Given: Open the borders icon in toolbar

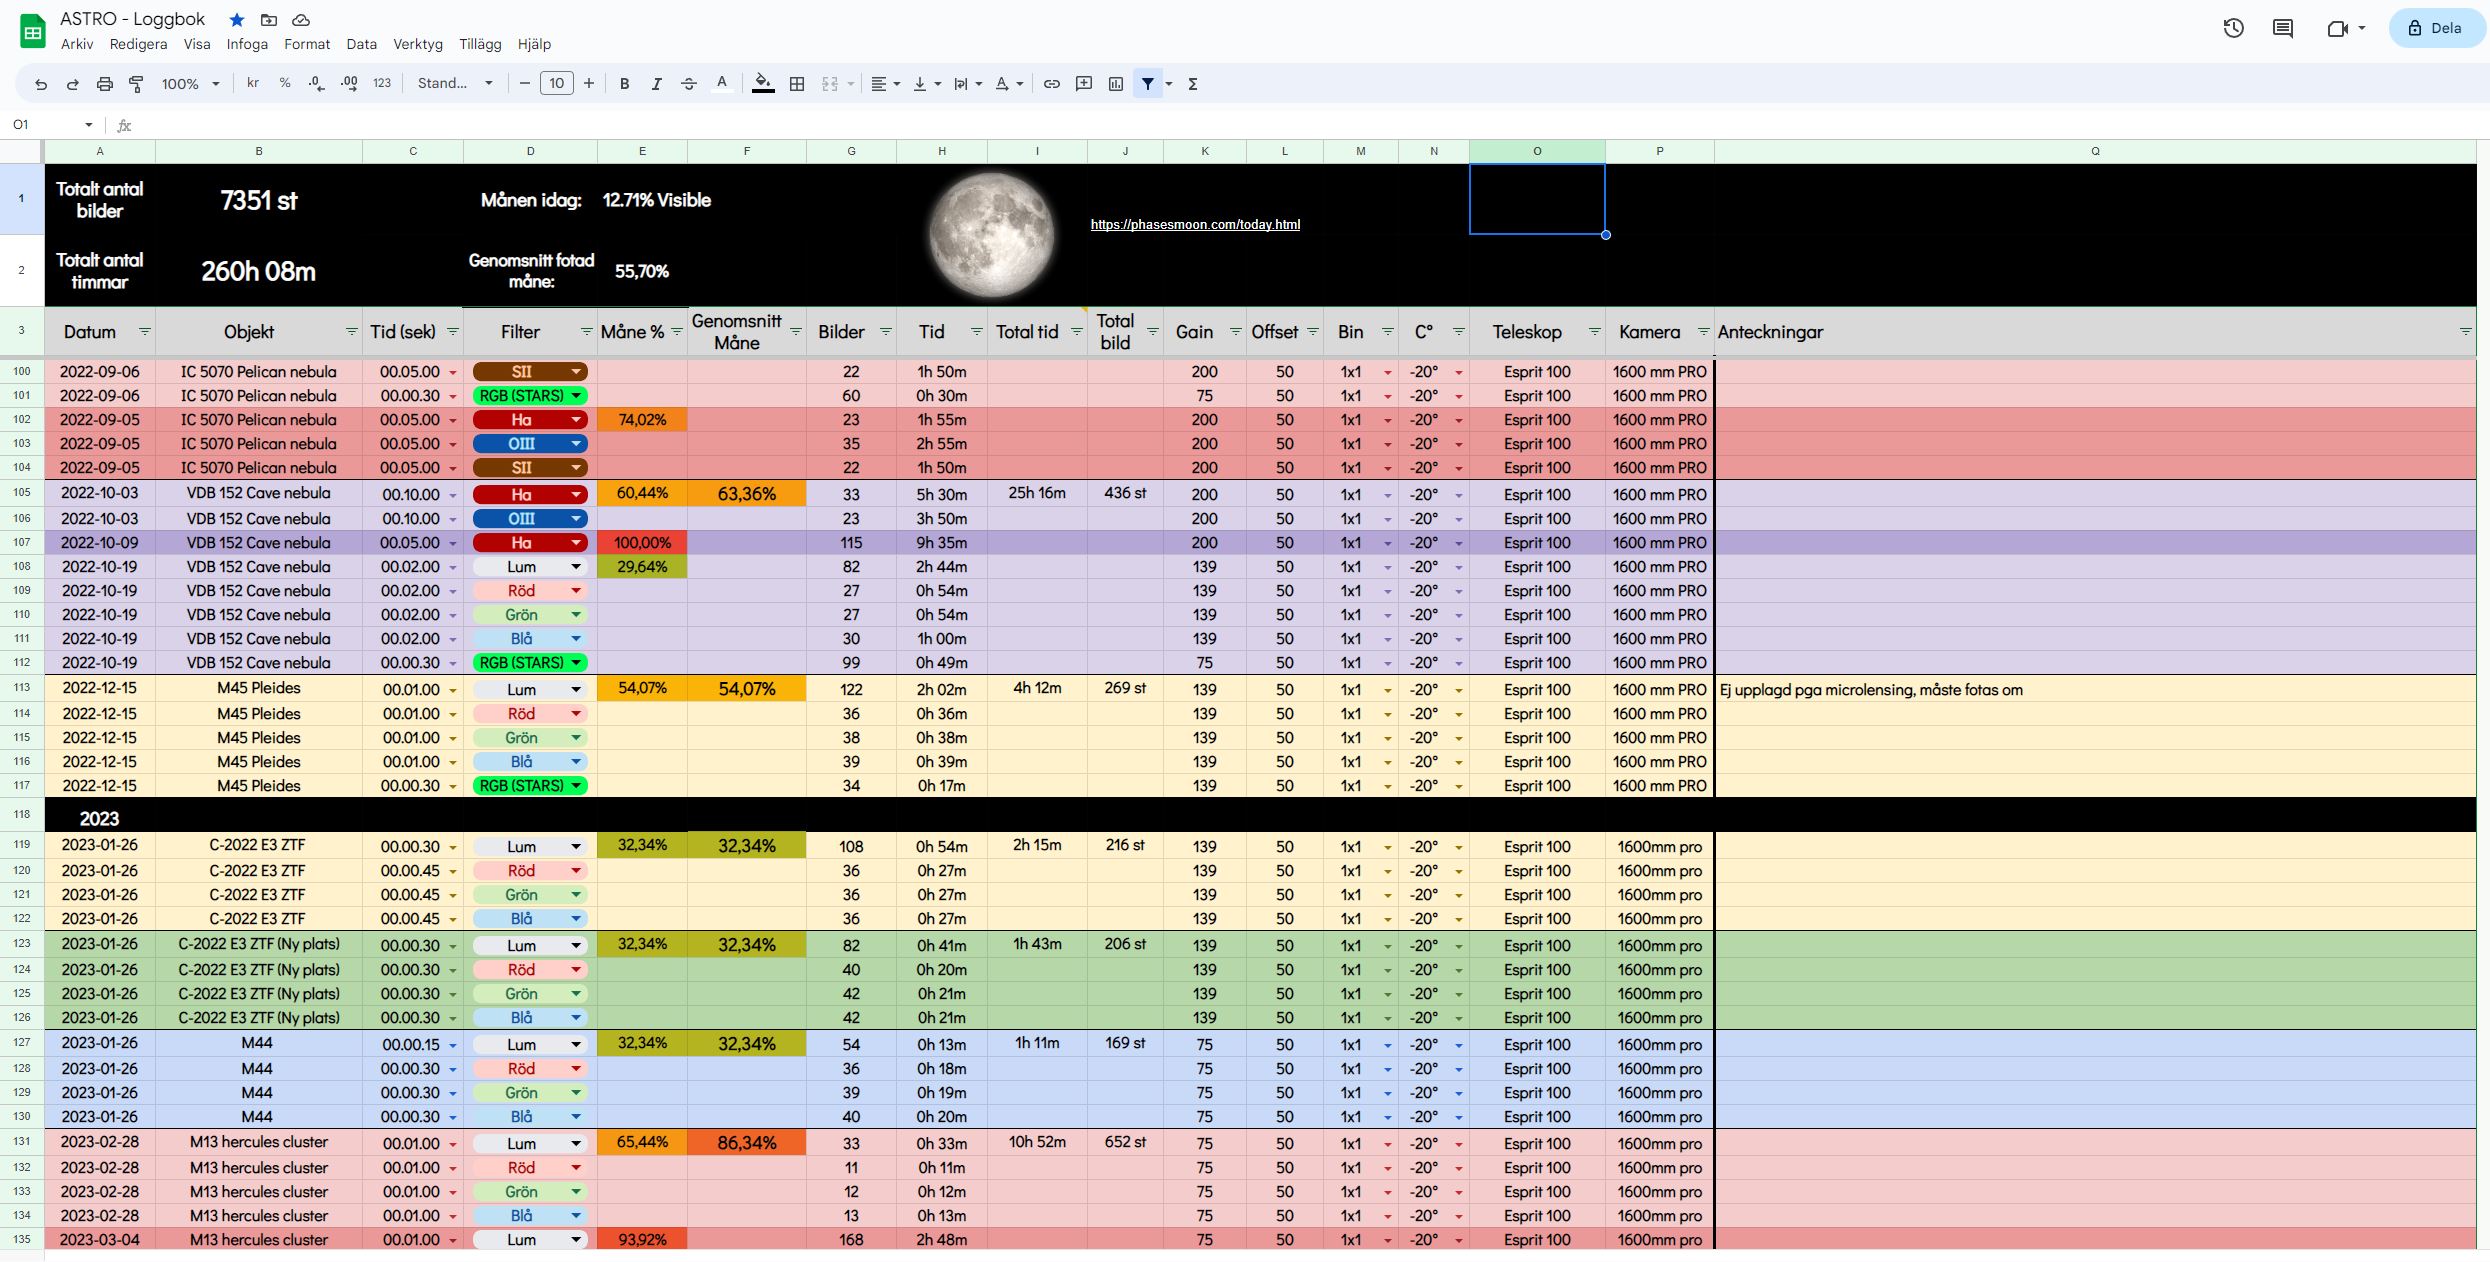Looking at the screenshot, I should pos(797,84).
